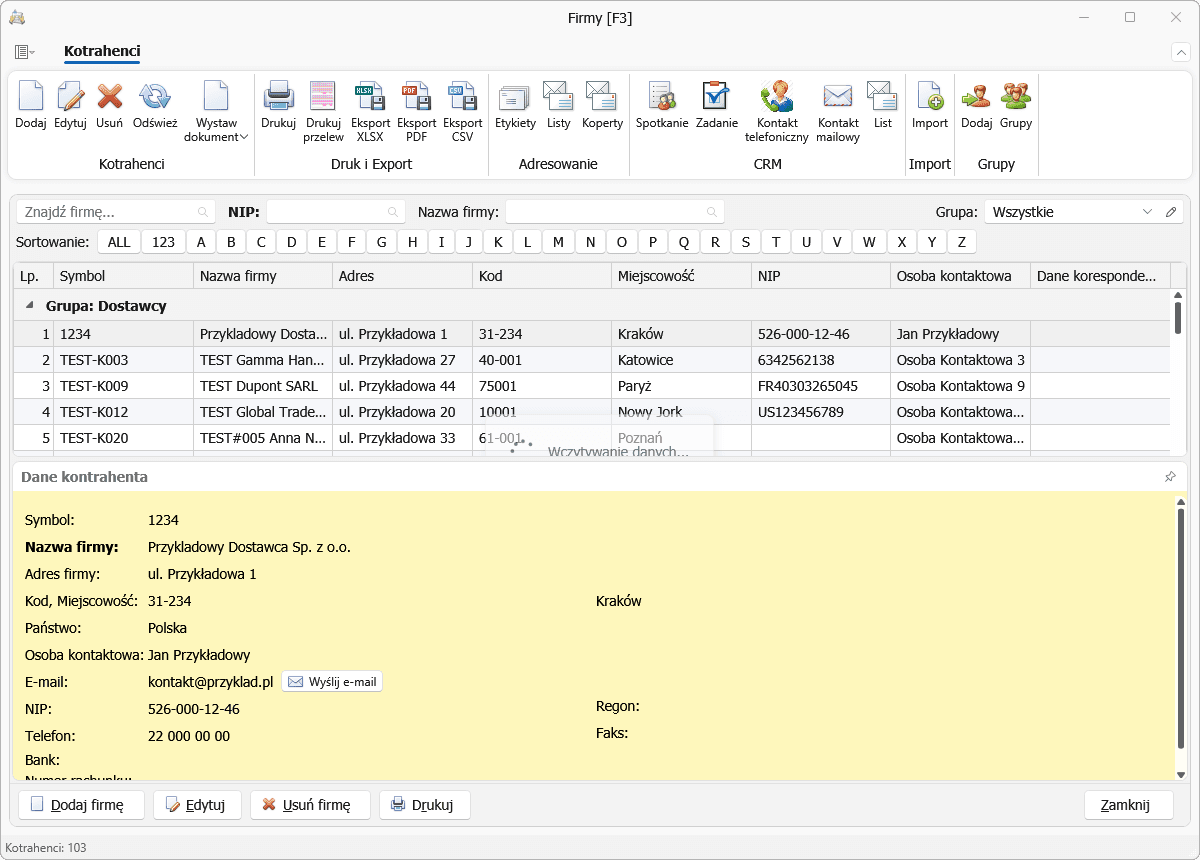Image resolution: width=1200 pixels, height=860 pixels.
Task: Click the Katowice cell
Action: tap(681, 360)
